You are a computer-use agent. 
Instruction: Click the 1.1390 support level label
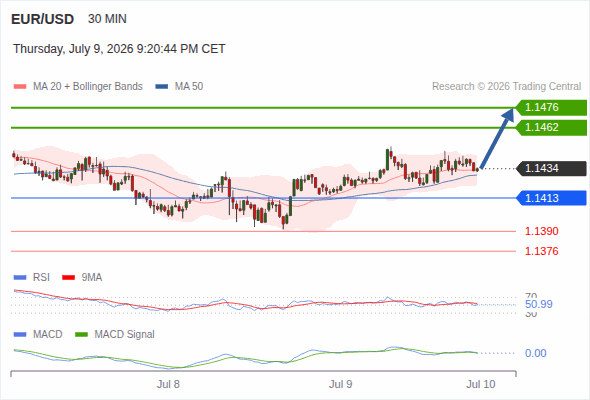pyautogui.click(x=541, y=231)
